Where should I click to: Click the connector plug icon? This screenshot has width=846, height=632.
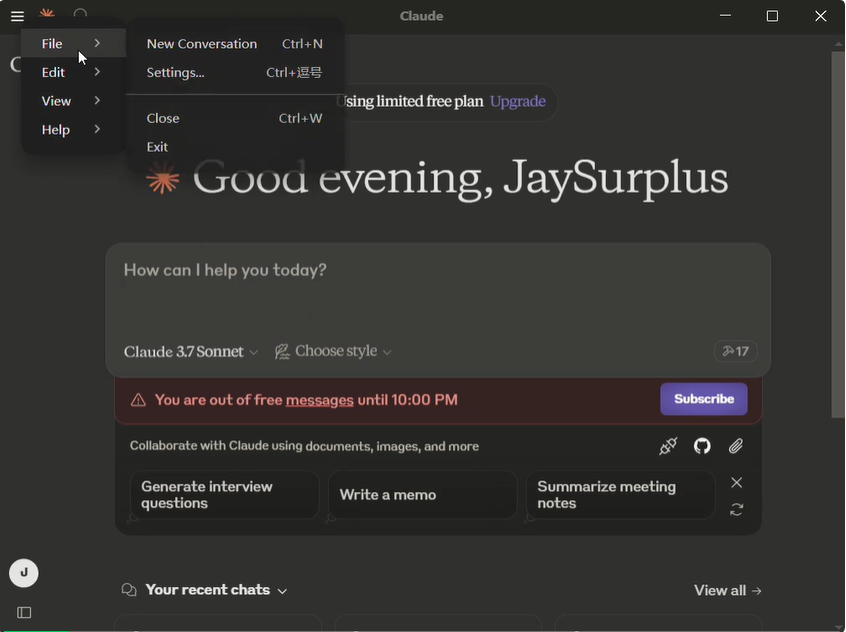(x=668, y=446)
